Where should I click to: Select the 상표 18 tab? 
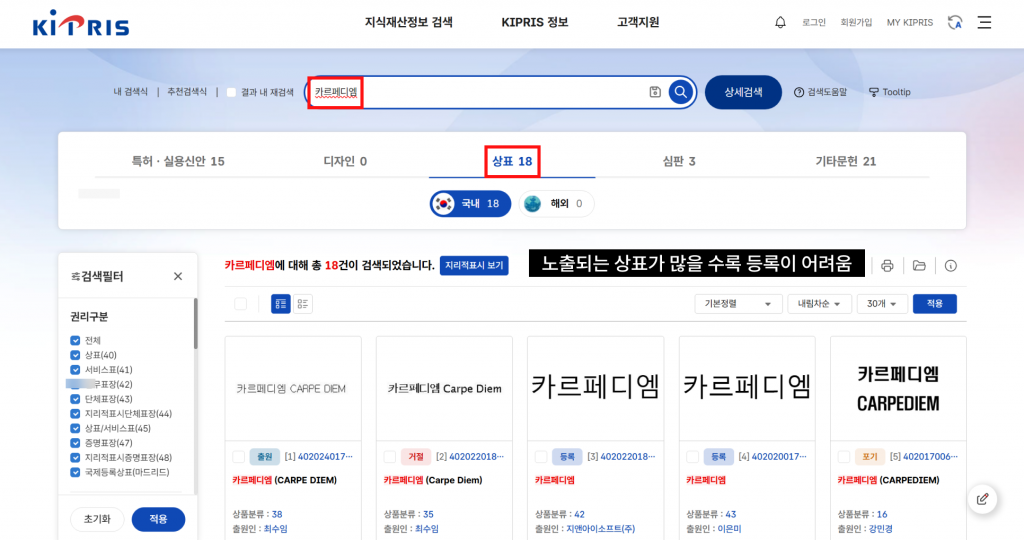512,161
